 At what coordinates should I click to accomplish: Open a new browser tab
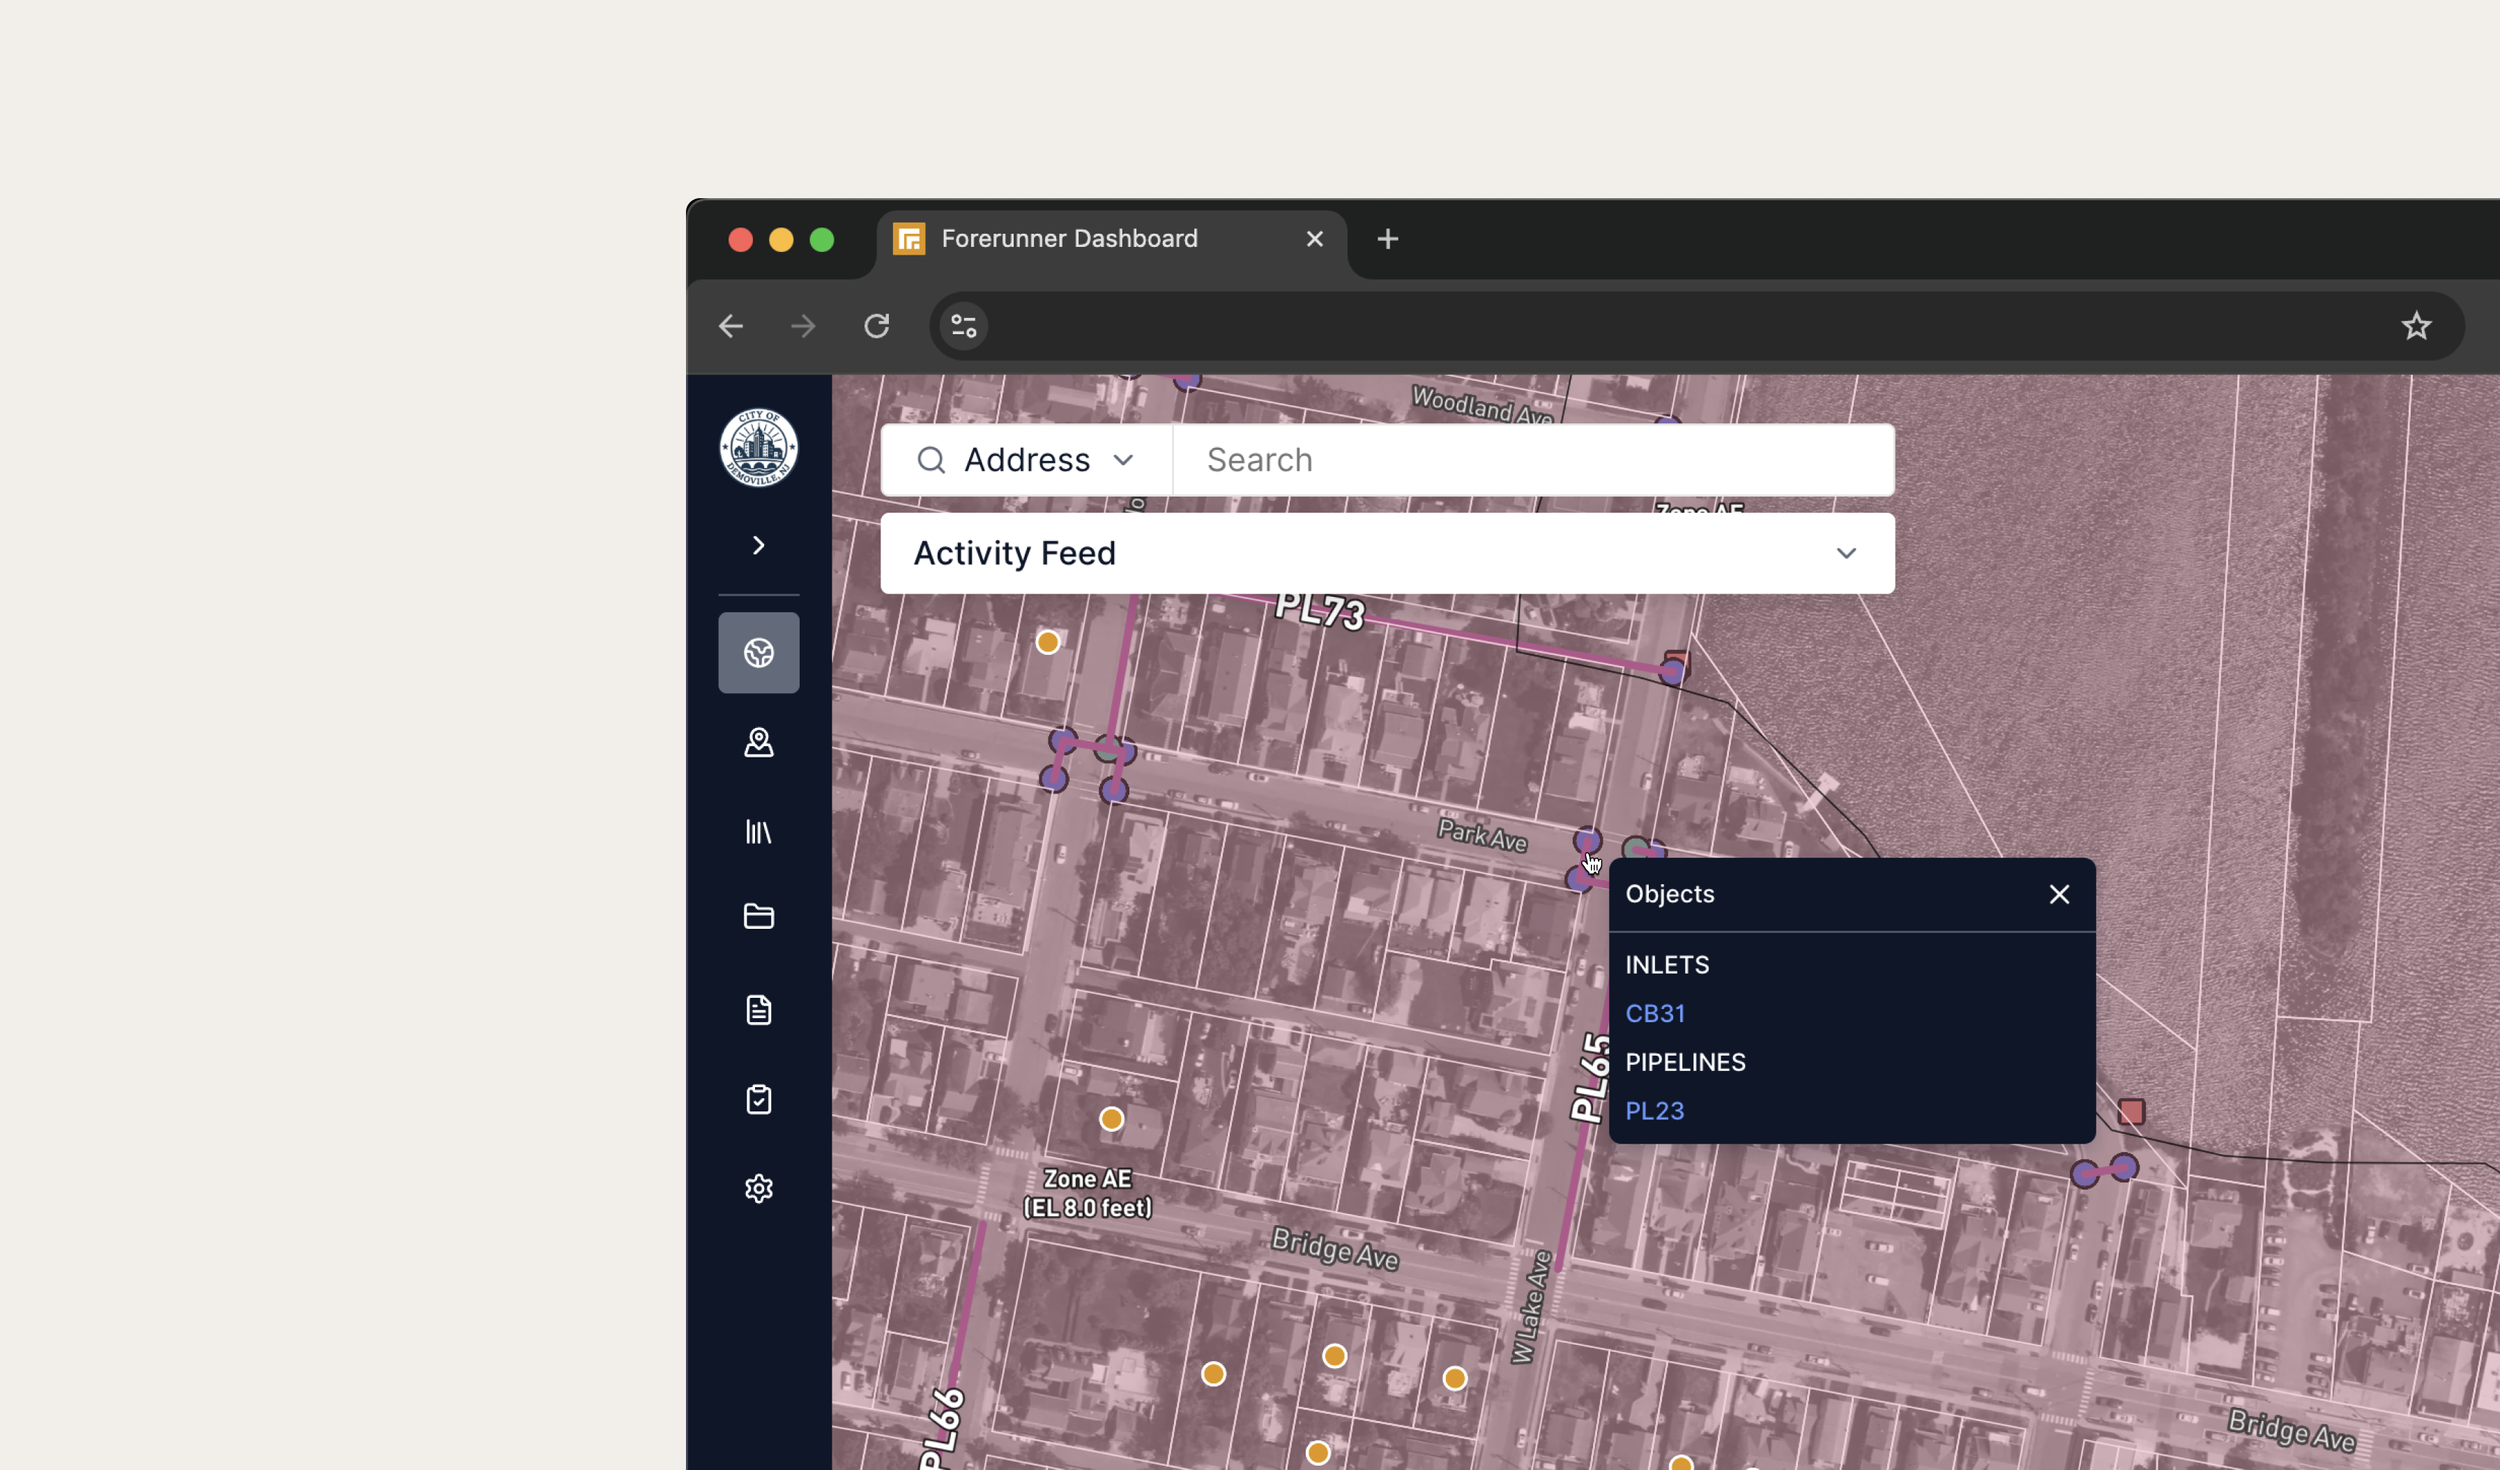coord(1387,239)
